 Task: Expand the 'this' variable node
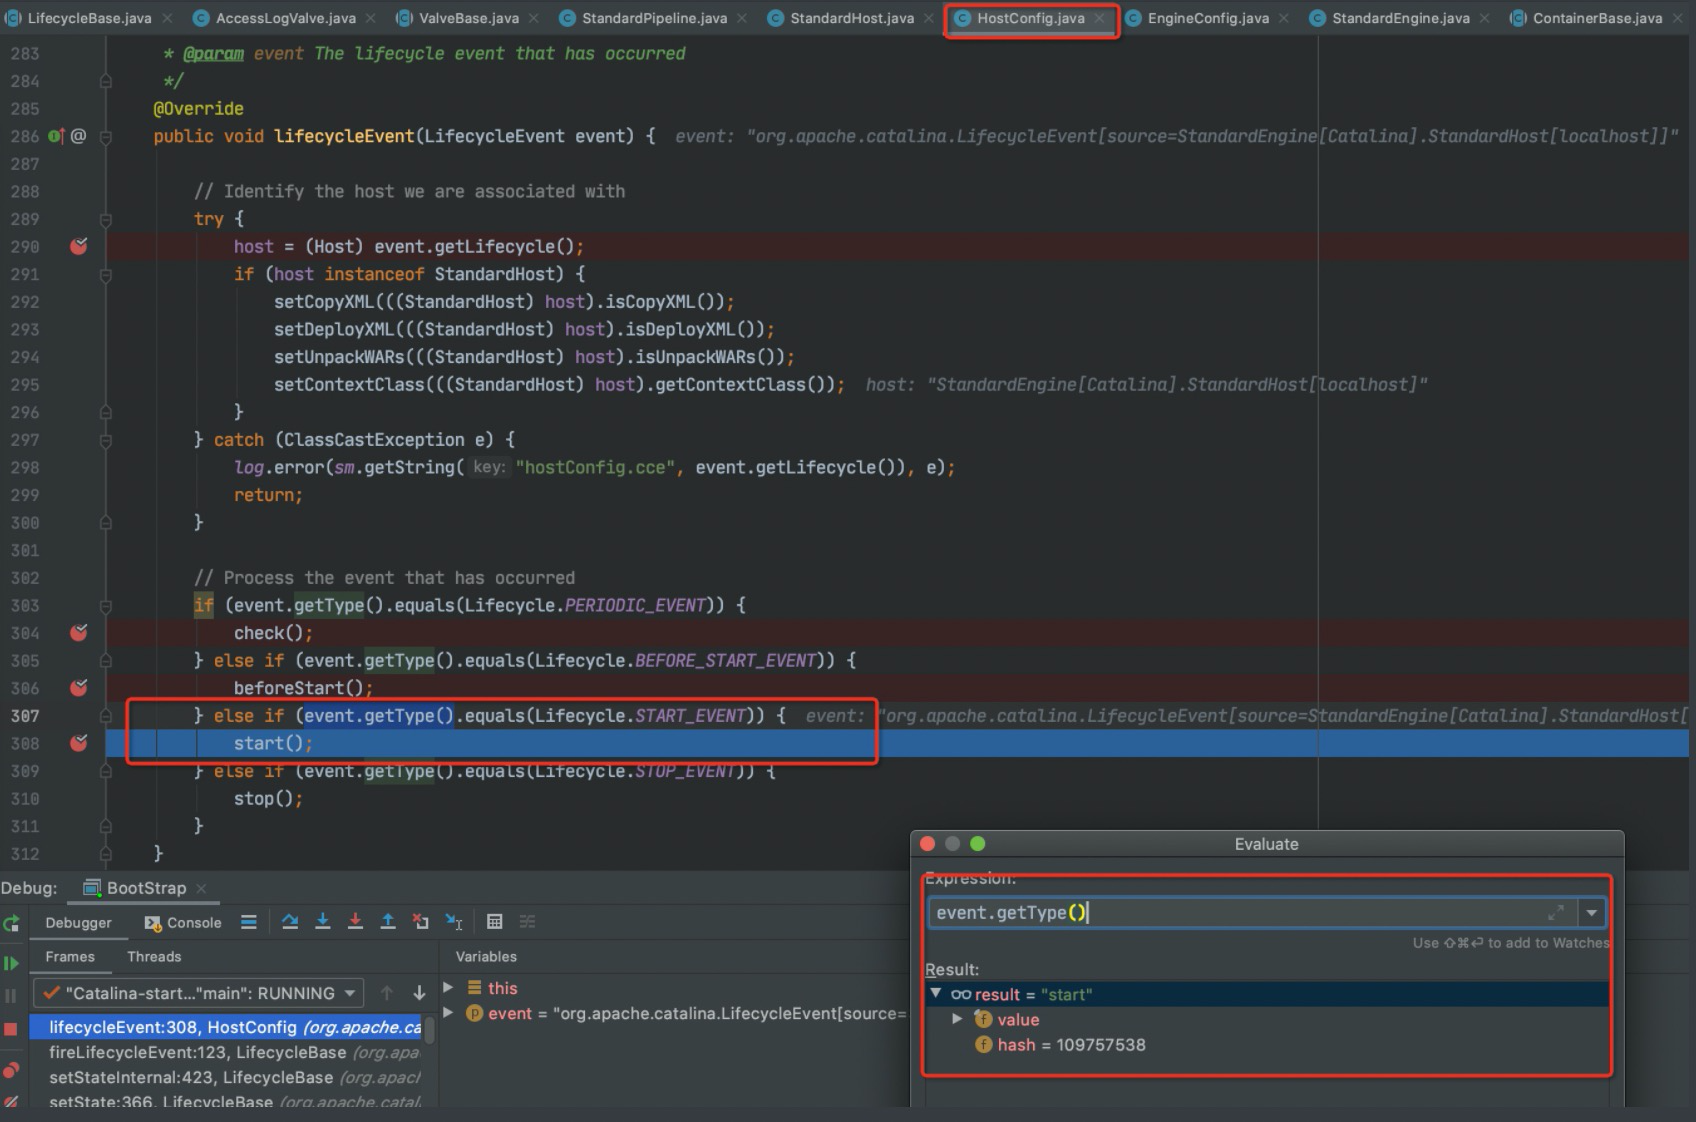[448, 987]
